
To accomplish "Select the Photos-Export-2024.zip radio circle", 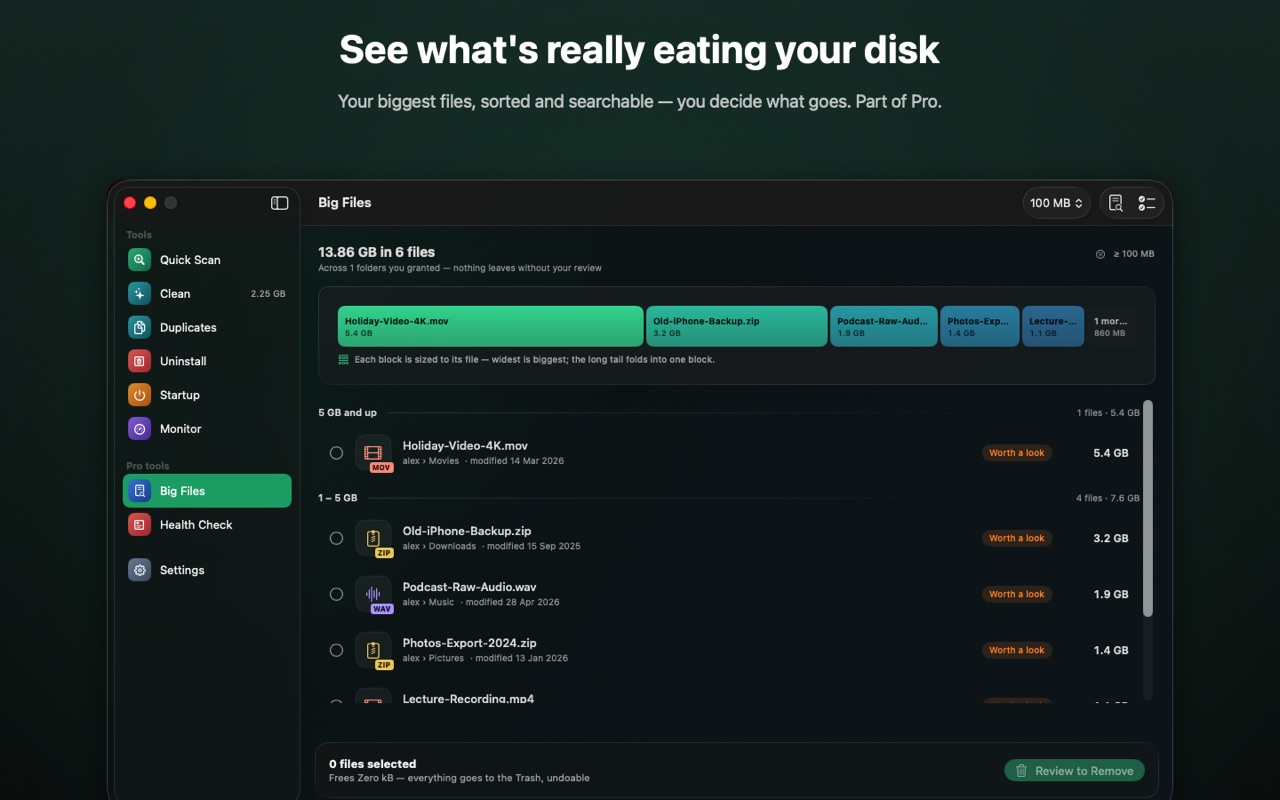I will click(336, 650).
